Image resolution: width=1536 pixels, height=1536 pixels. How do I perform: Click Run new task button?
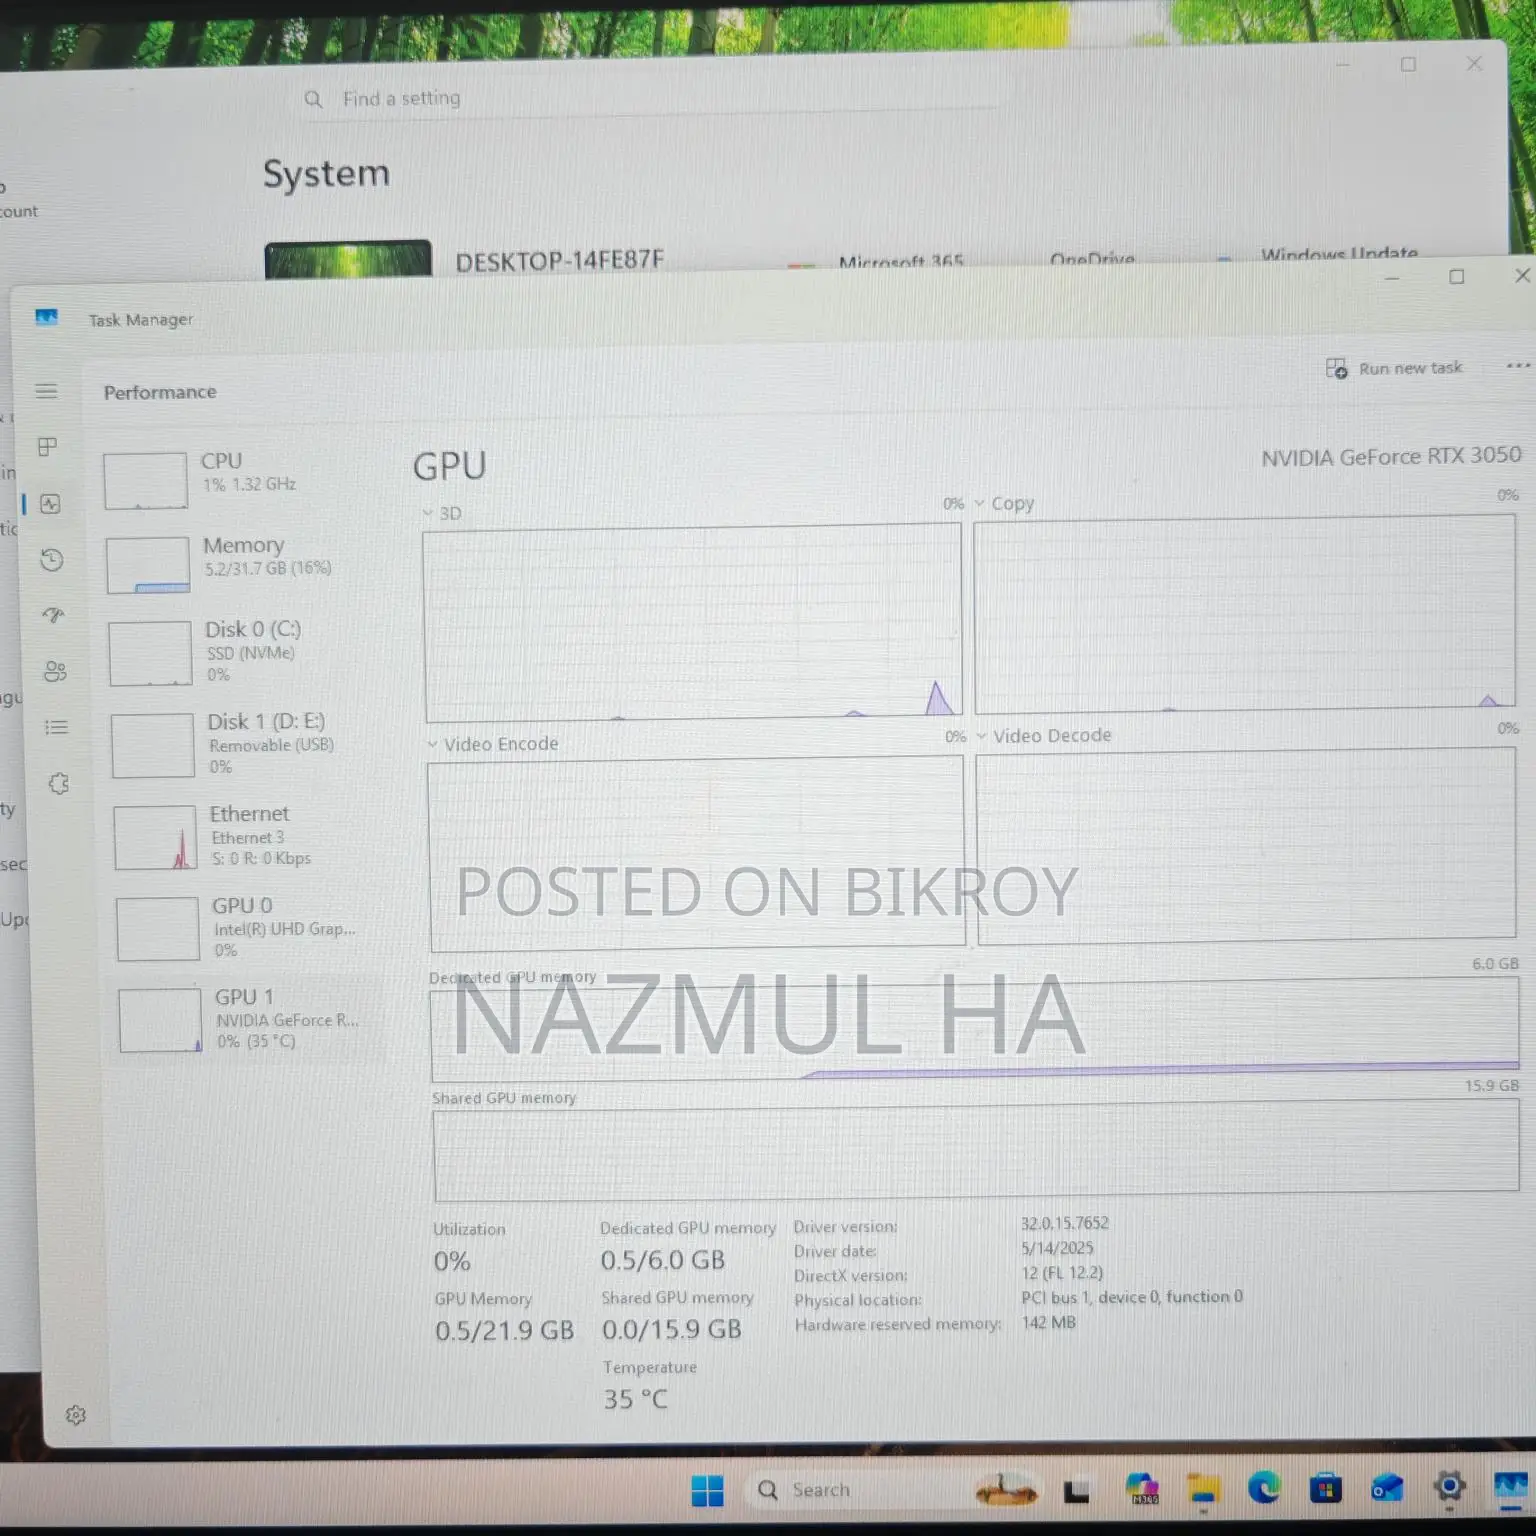[1394, 368]
